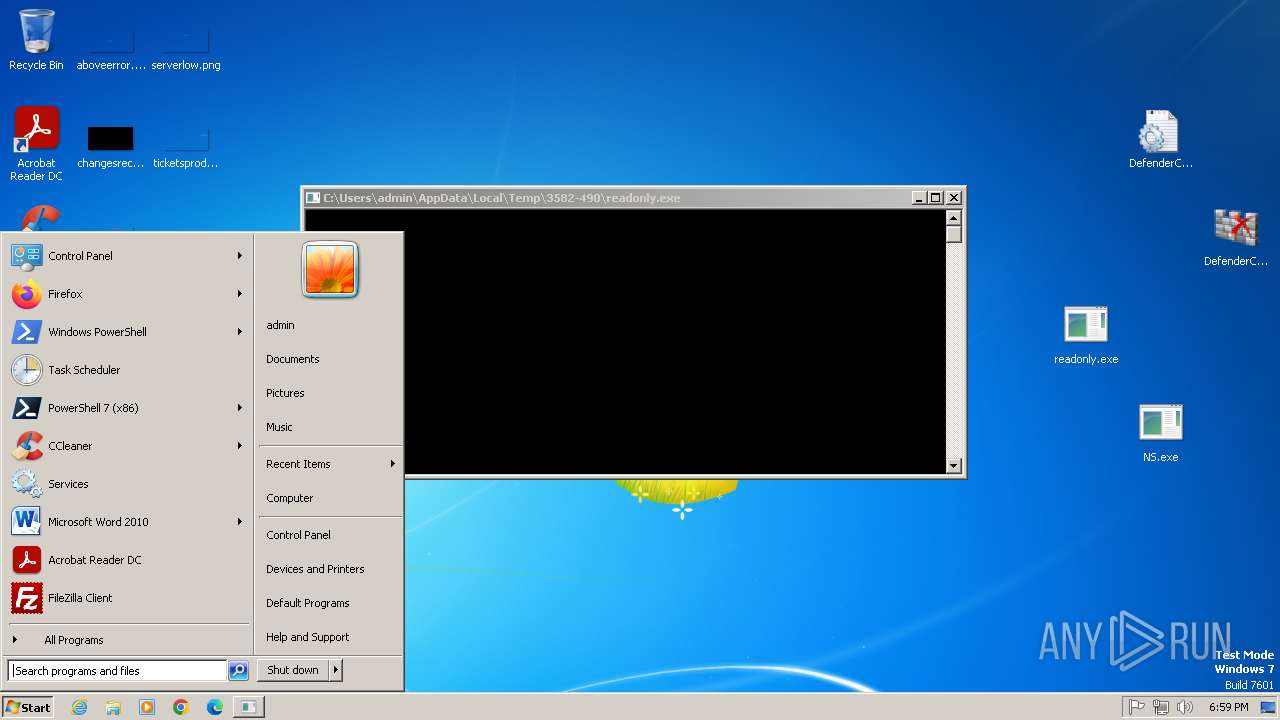Open the volume speaker in the system tray
This screenshot has width=1280, height=720.
pyautogui.click(x=1185, y=707)
